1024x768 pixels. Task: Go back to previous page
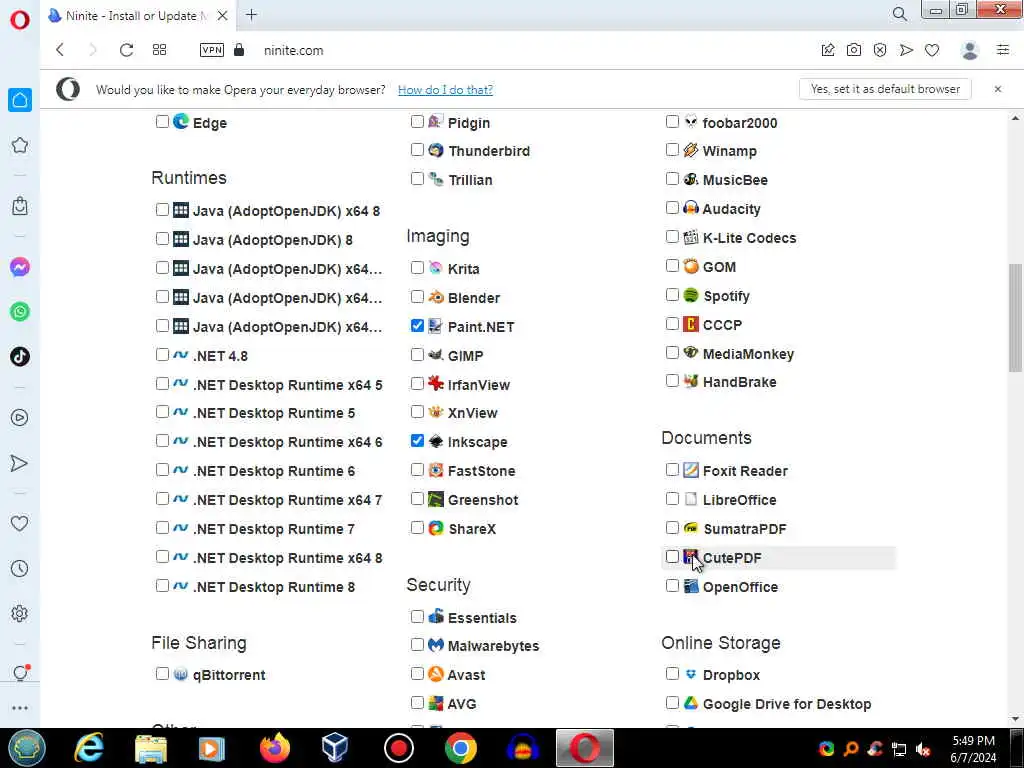pyautogui.click(x=60, y=50)
